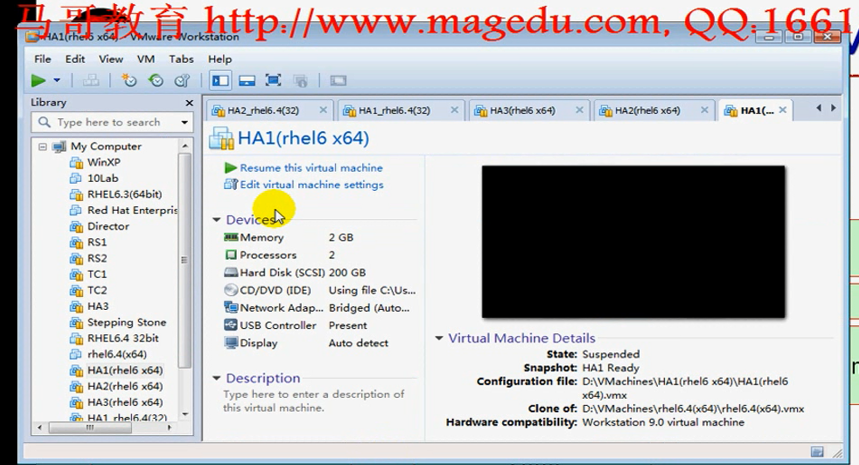Image resolution: width=859 pixels, height=465 pixels.
Task: Select the Hard Disk (SCSI) device
Action: [x=320, y=273]
